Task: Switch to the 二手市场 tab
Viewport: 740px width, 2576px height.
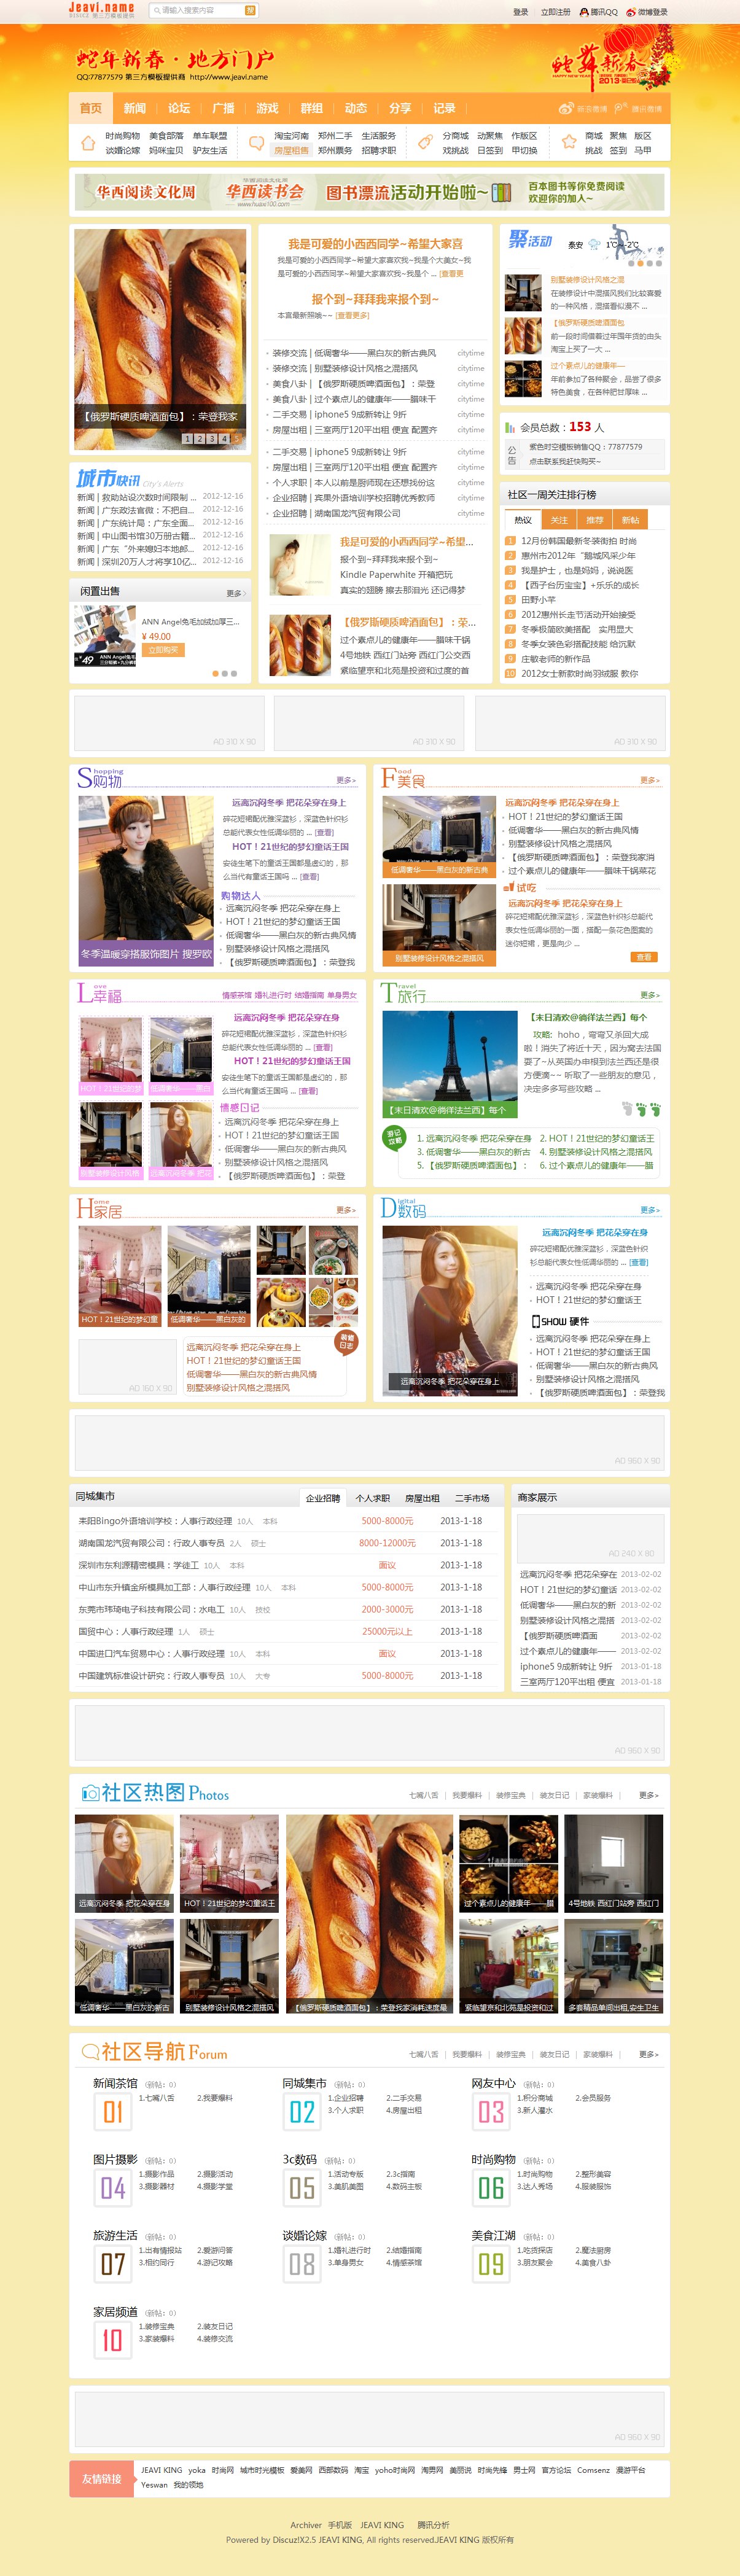Action: point(472,1498)
